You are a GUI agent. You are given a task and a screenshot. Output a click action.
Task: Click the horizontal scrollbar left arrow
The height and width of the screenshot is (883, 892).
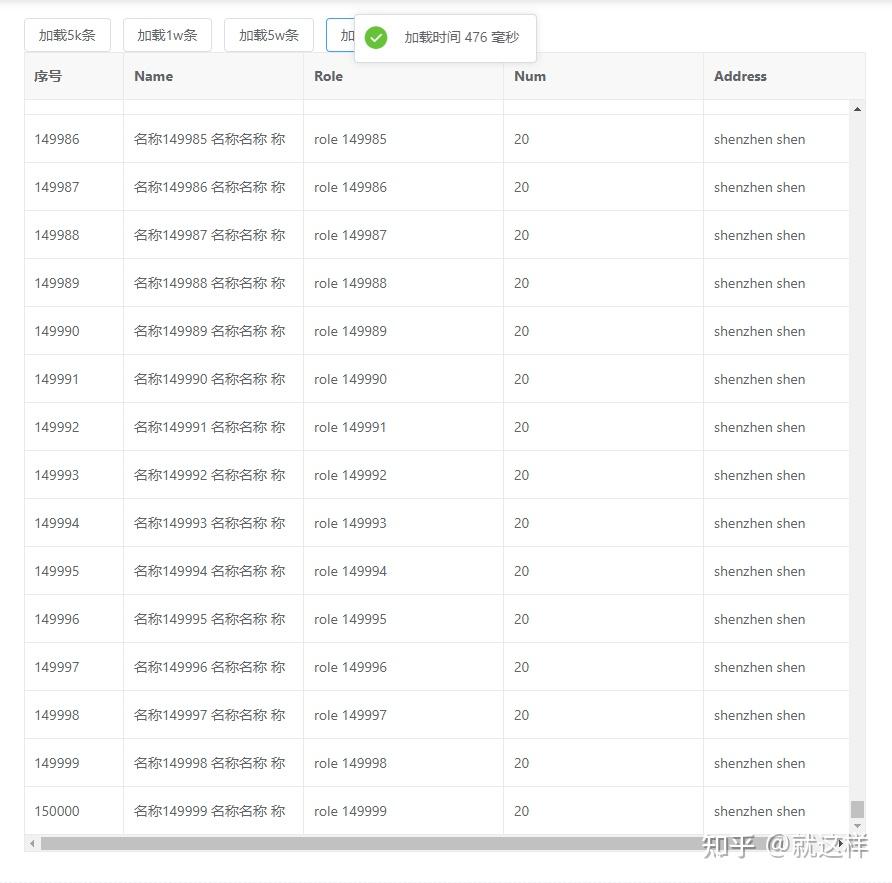[x=31, y=844]
